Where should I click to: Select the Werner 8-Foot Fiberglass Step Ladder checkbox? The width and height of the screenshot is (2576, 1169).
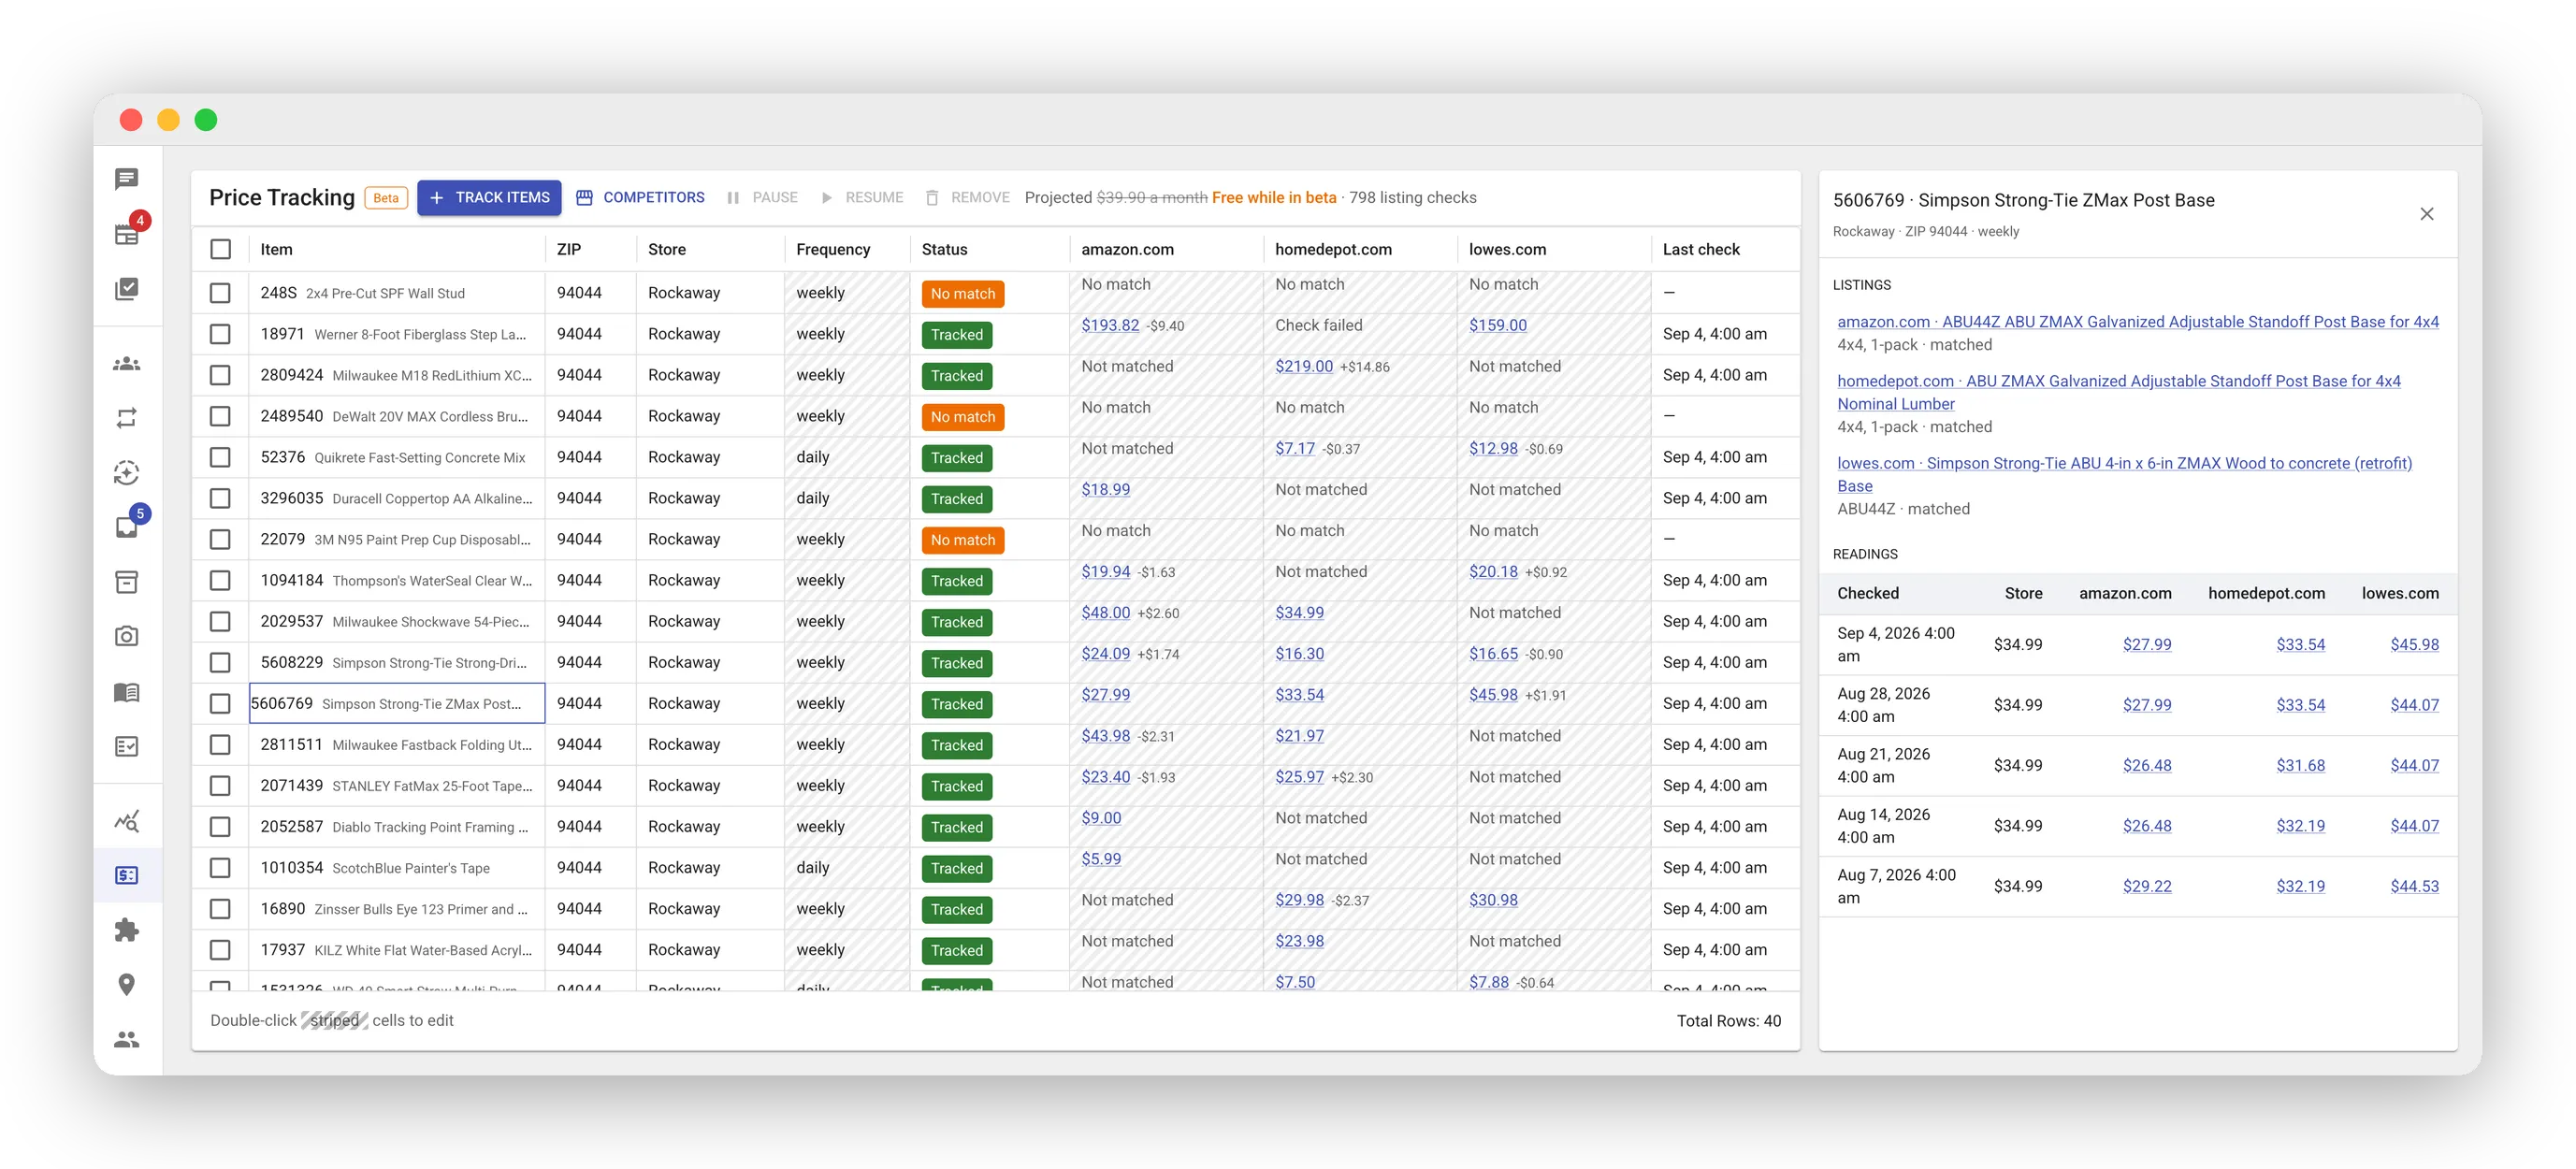221,334
